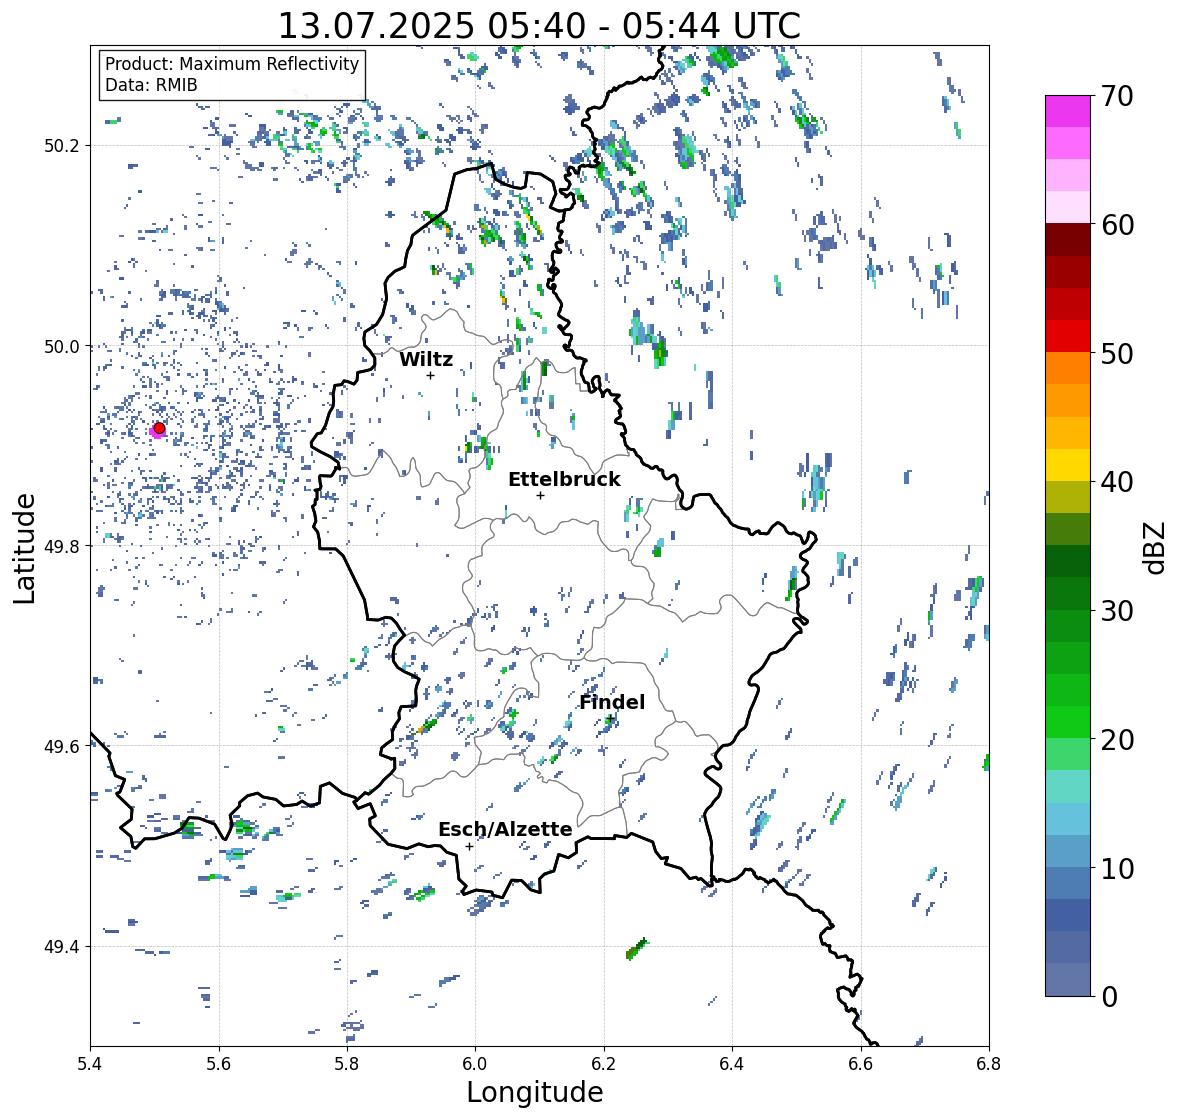The image size is (1179, 1117).
Task: Click the 20 tick on the colorbar
Action: [x=1117, y=740]
